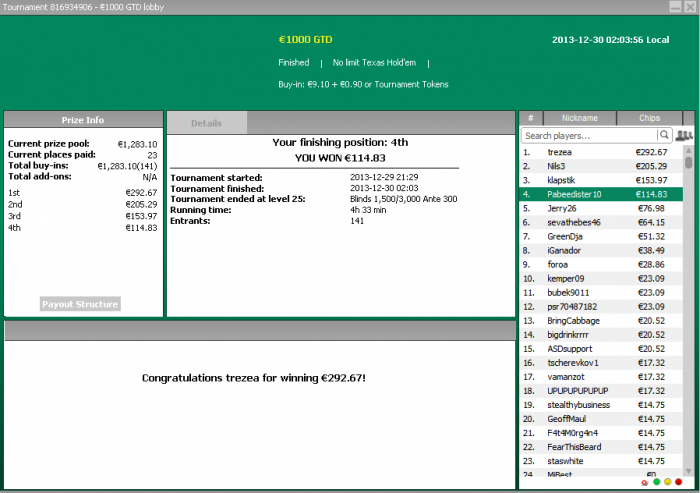700x493 pixels.
Task: Focus the Search players input field
Action: 588,135
